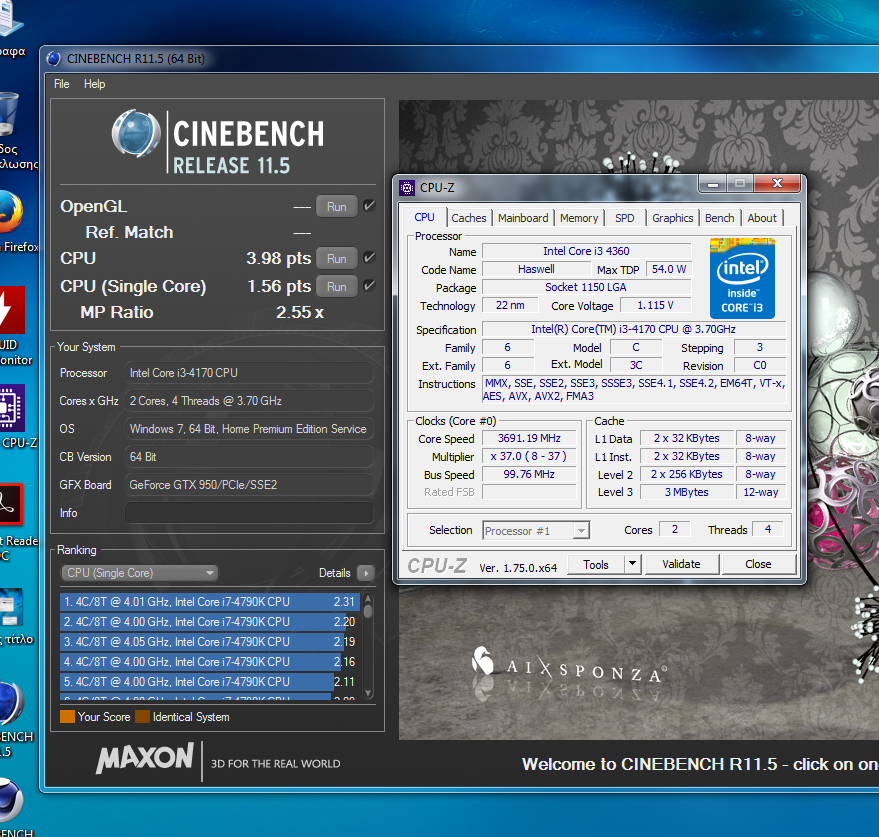Select ranking row 3 at 4.05 GHz
Viewport: 879px width, 837px height.
pos(209,641)
